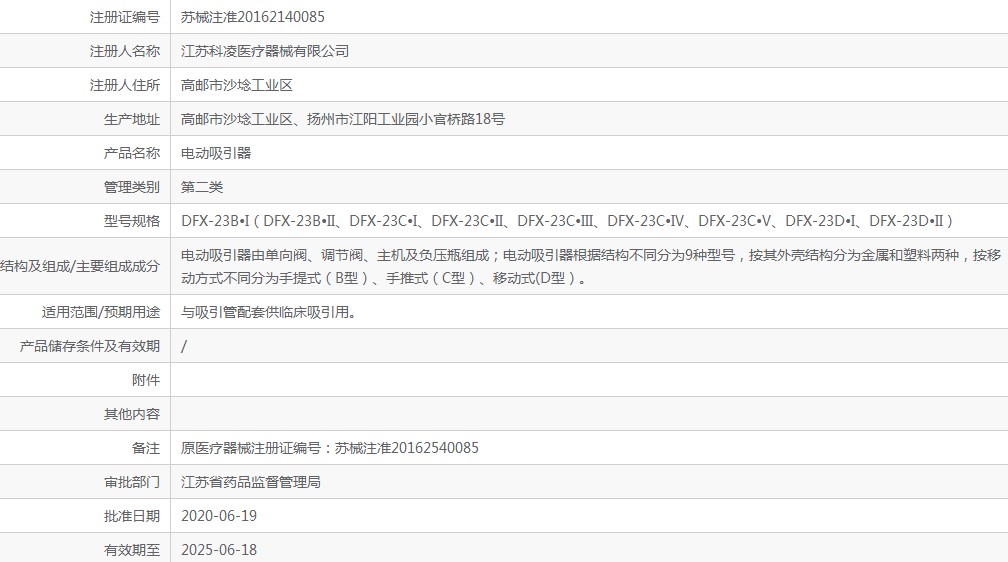Viewport: 1008px width, 562px height.
Task: Select the 结构及组成/主要组成成分 label
Action: click(x=80, y=267)
